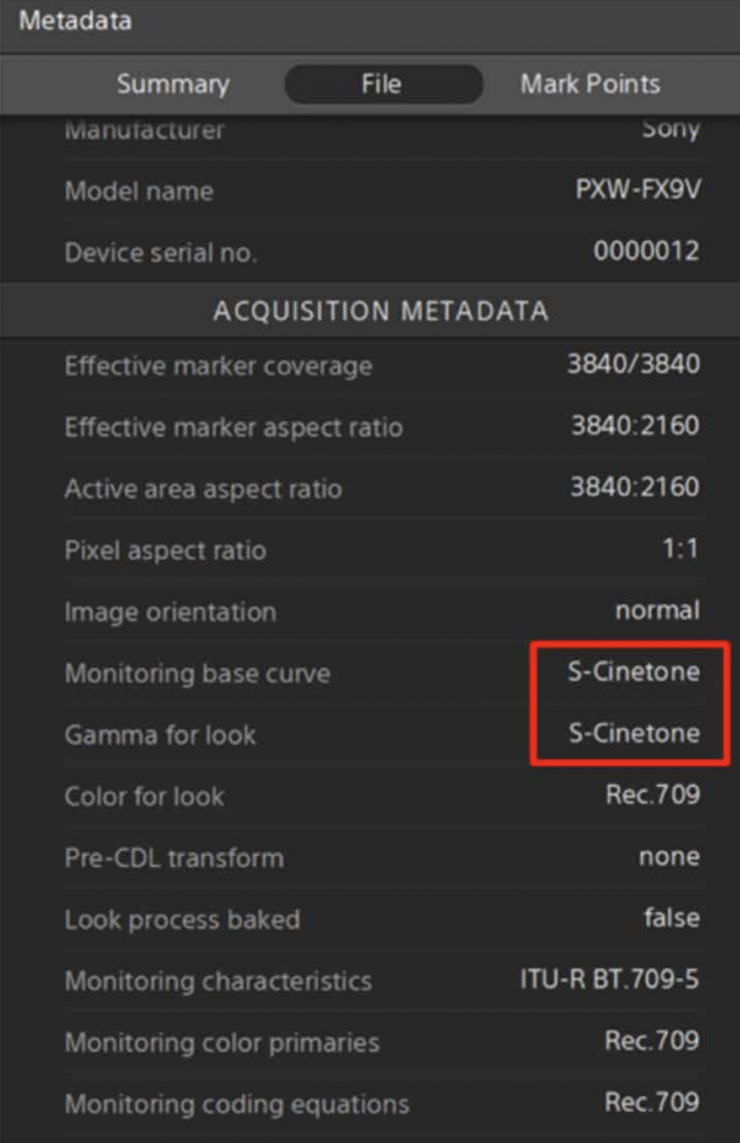Select the File tab
Image resolution: width=740 pixels, height=1143 pixels.
click(x=381, y=84)
